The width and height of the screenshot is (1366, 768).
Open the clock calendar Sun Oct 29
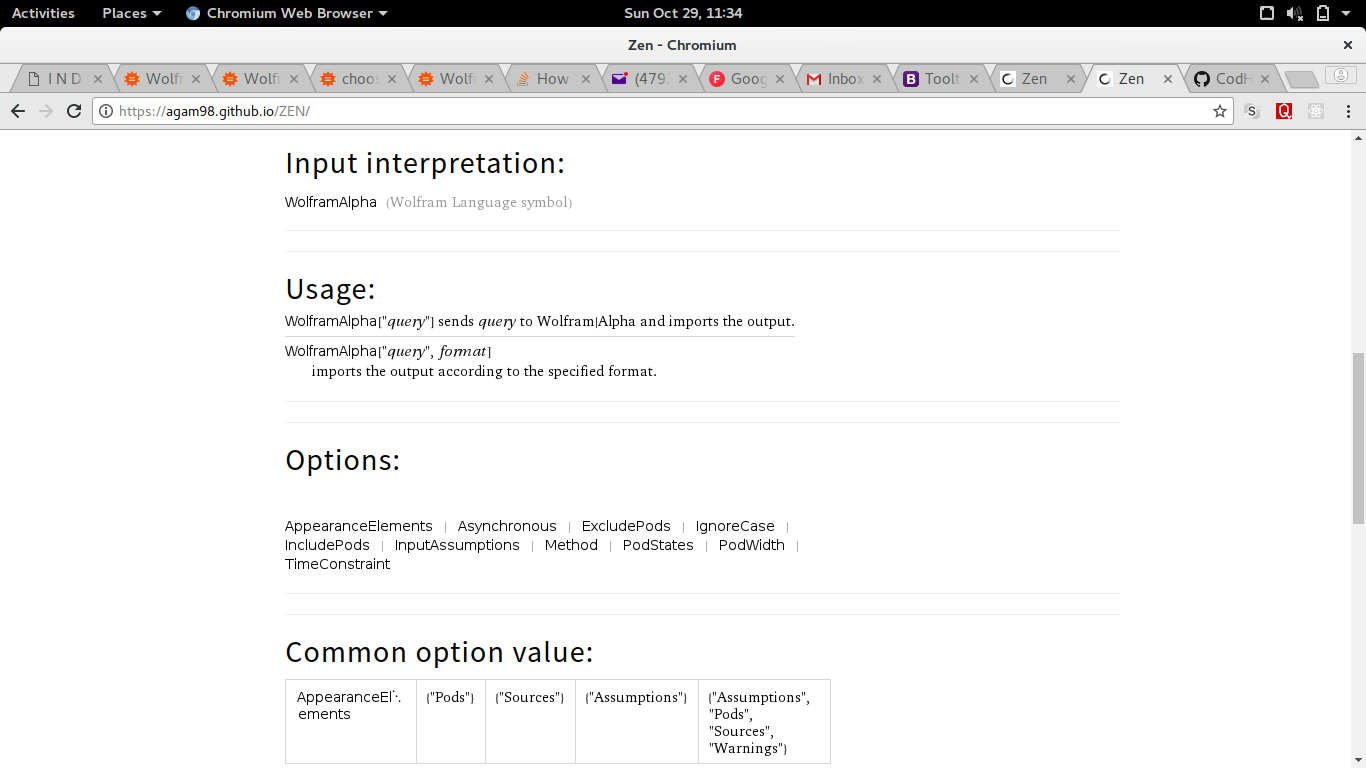coord(683,13)
